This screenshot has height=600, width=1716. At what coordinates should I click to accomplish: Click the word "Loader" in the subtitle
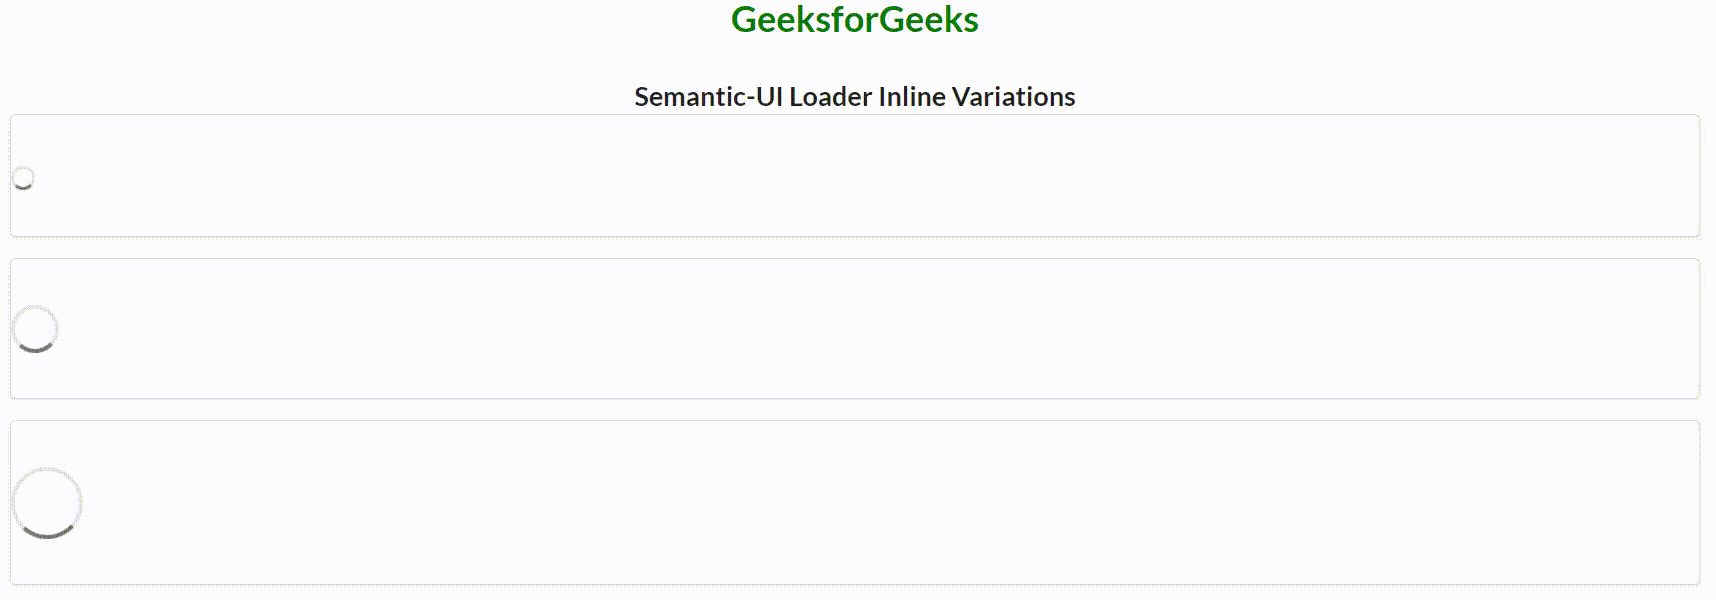(830, 97)
